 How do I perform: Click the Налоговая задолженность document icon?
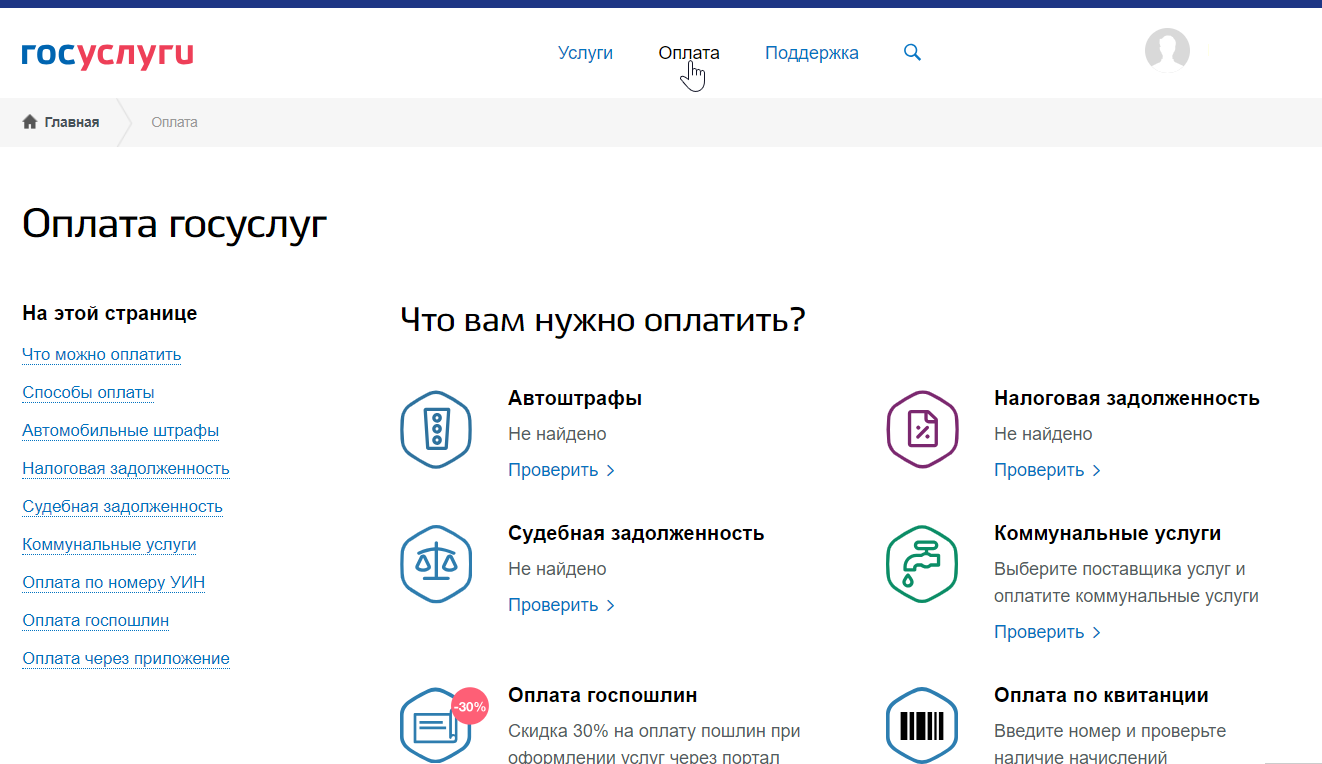point(922,430)
